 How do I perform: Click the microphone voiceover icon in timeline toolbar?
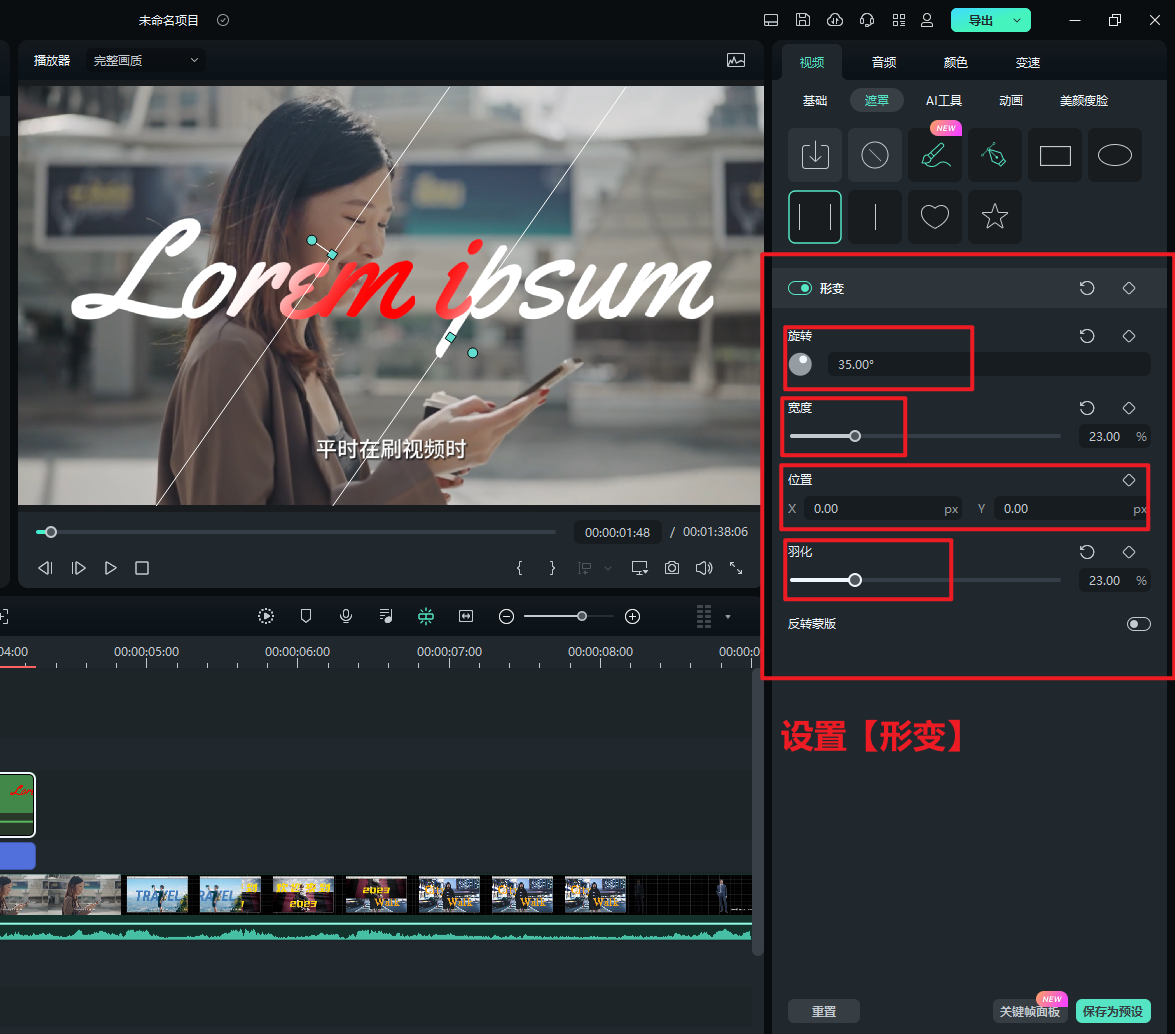(346, 616)
